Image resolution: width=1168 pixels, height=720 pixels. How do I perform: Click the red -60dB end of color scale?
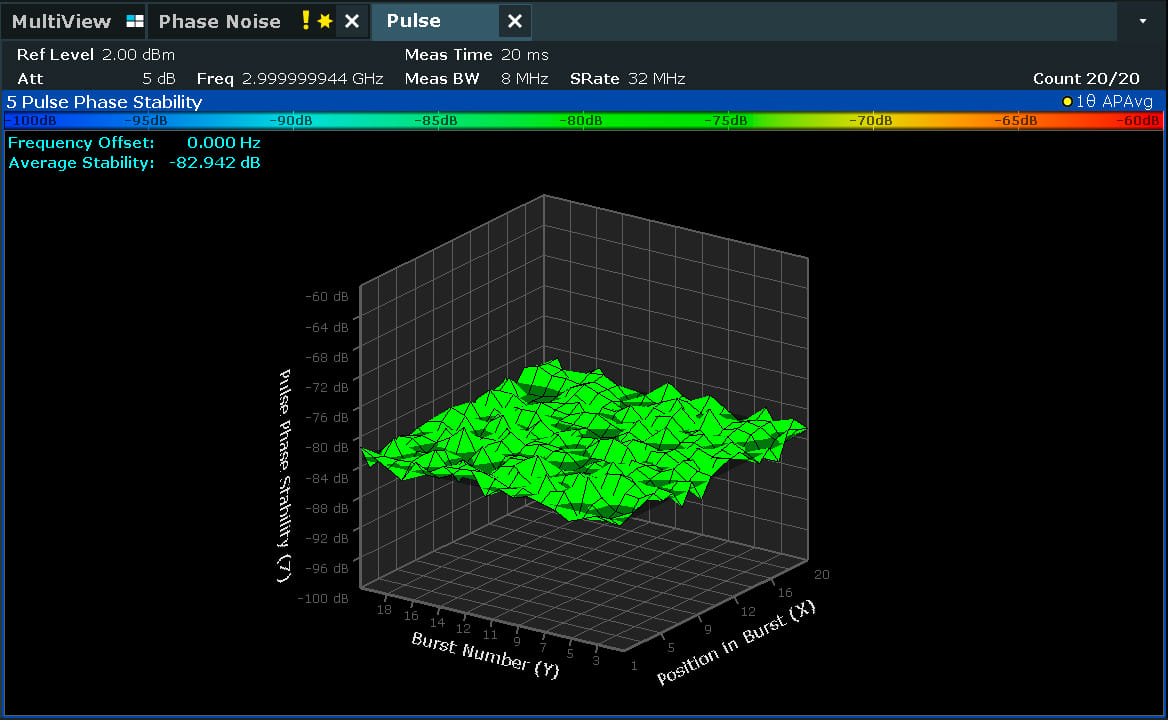[x=1139, y=121]
